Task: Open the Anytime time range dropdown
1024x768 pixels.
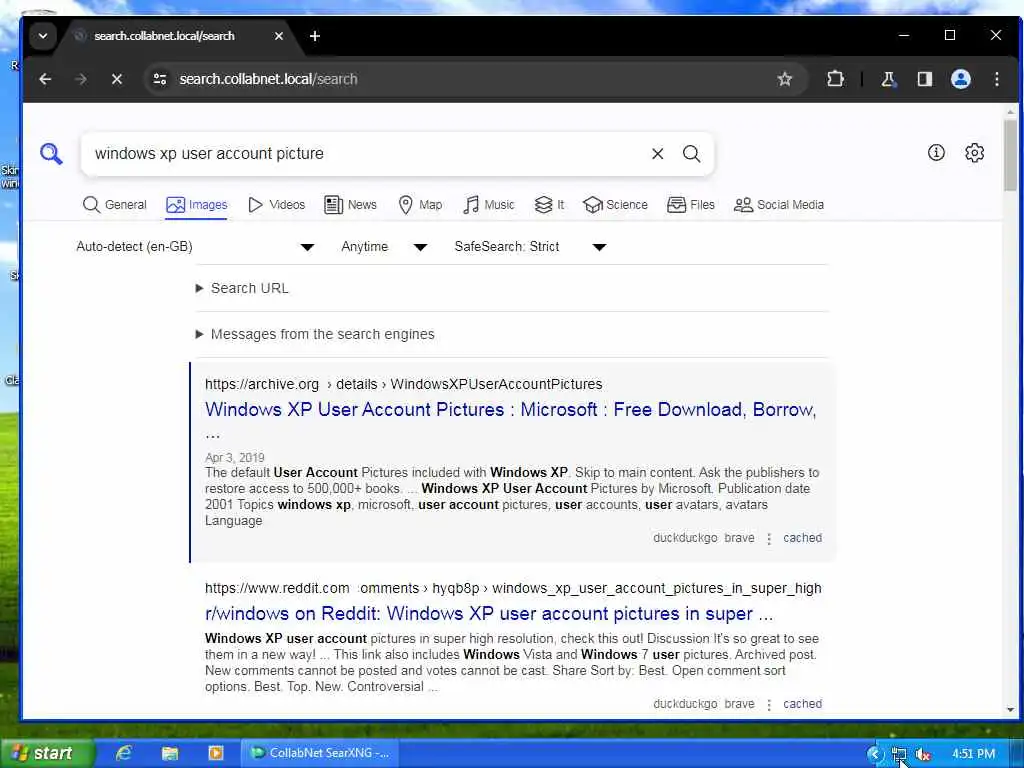Action: 384,247
